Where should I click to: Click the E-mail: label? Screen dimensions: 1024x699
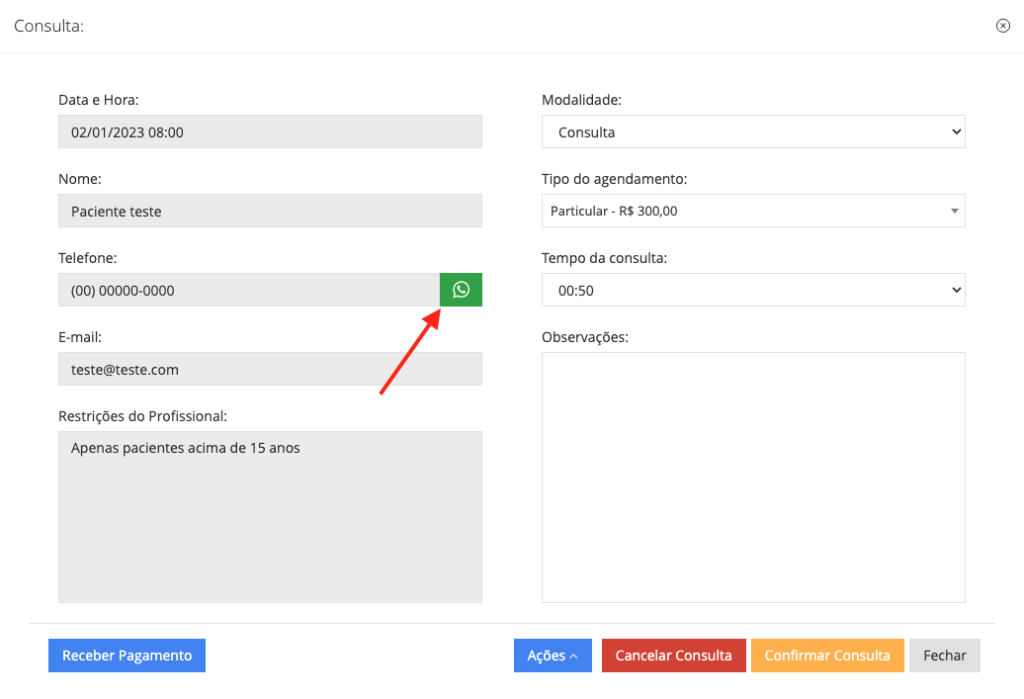[x=80, y=337]
